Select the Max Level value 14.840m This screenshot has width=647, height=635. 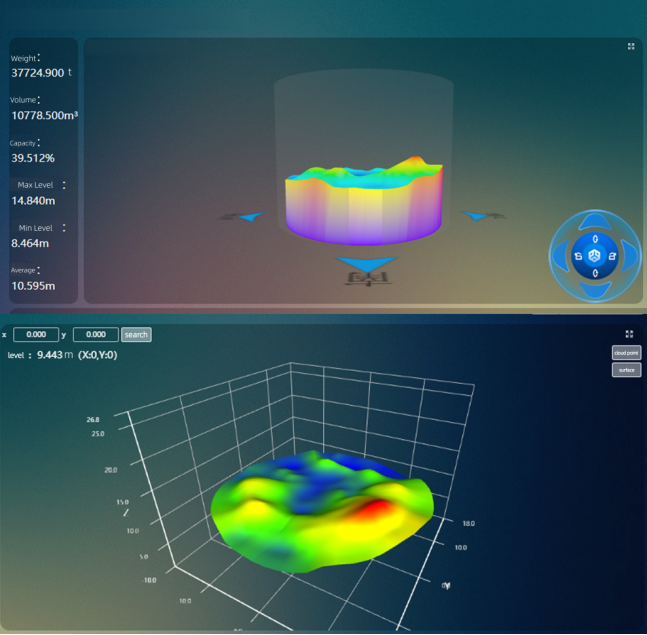click(x=33, y=201)
